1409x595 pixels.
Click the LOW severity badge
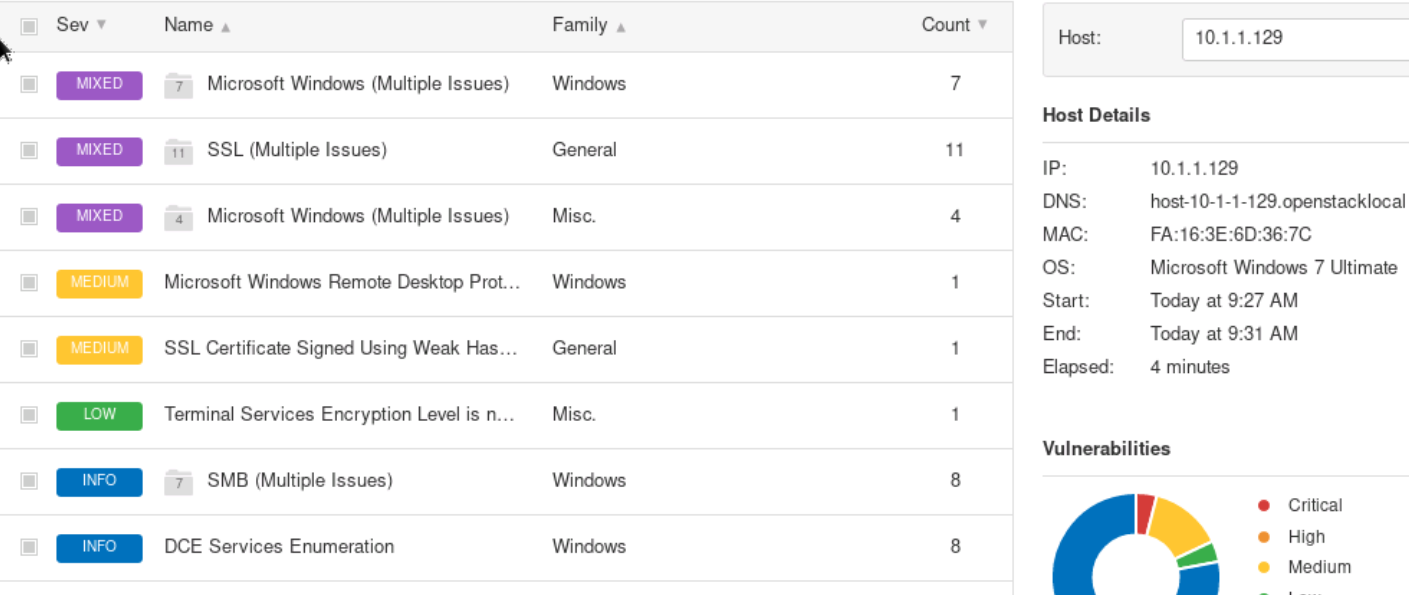pyautogui.click(x=99, y=414)
